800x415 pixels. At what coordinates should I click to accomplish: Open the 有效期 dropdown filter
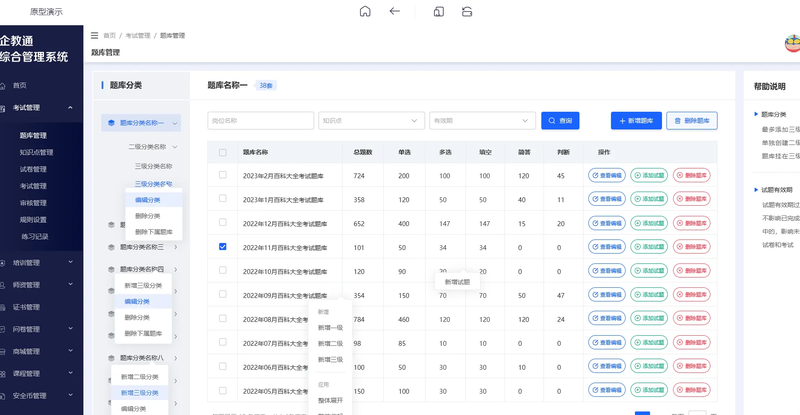click(x=482, y=120)
